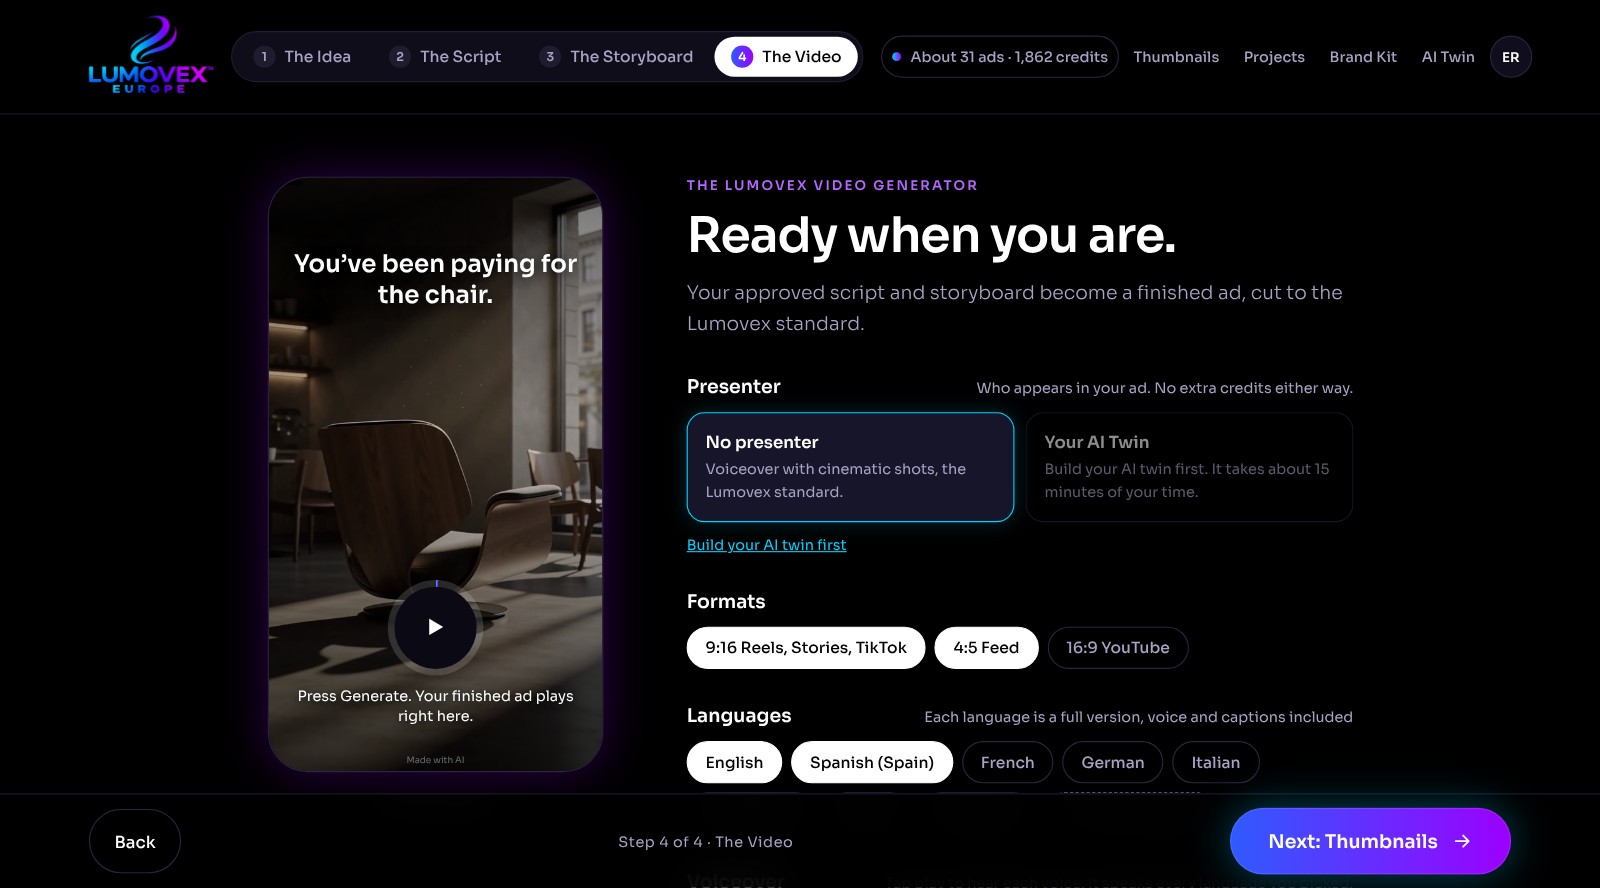Select the No presenter option
The height and width of the screenshot is (888, 1600).
[x=850, y=467]
